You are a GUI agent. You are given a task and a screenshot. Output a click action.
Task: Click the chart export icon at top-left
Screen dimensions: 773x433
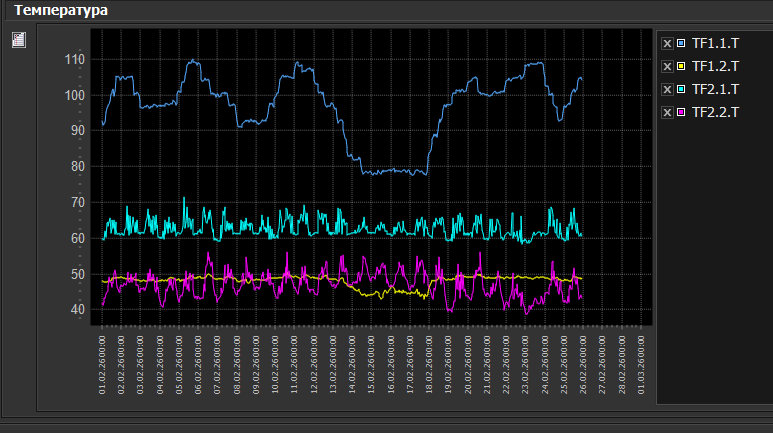click(18, 40)
